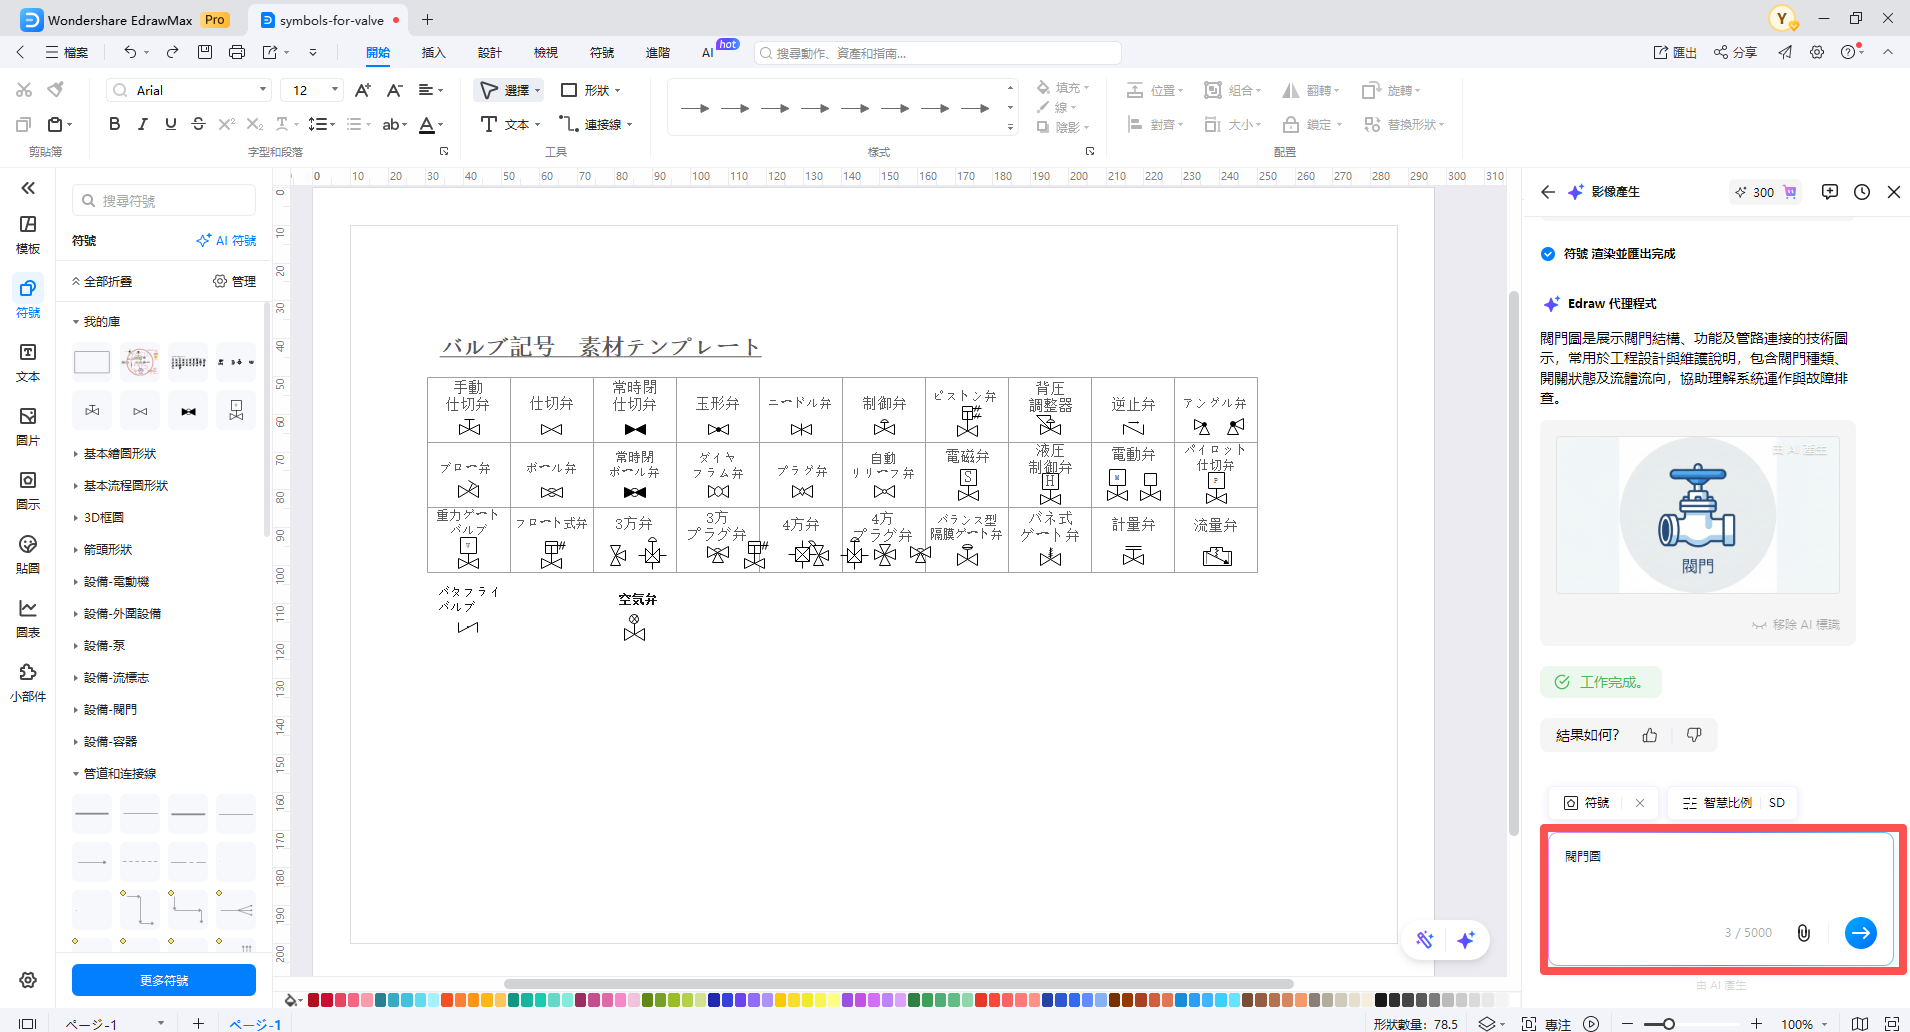Image resolution: width=1910 pixels, height=1032 pixels.
Task: Toggle Focus mode in status bar
Action: coord(1547,1024)
